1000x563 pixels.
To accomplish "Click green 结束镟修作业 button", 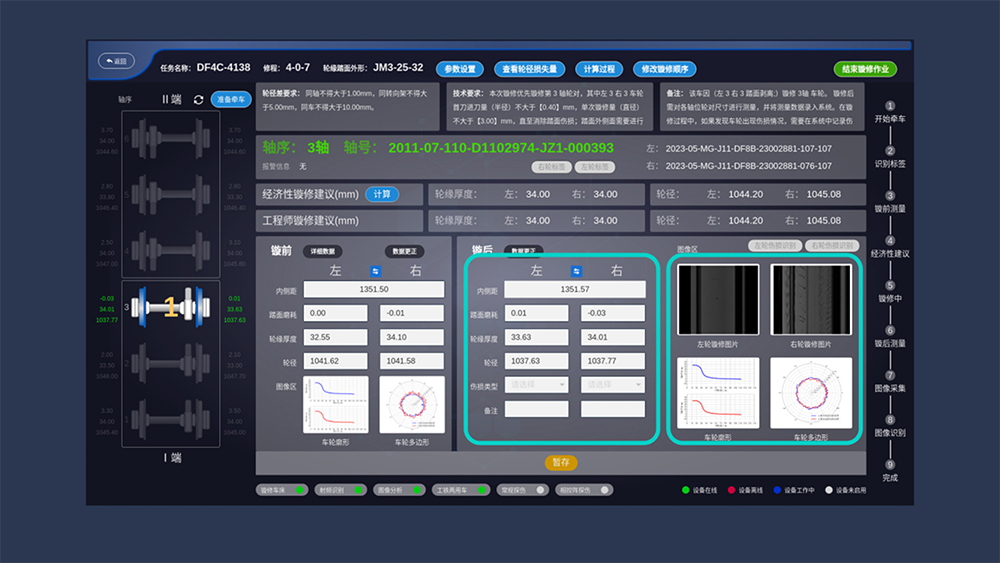I will pyautogui.click(x=865, y=69).
